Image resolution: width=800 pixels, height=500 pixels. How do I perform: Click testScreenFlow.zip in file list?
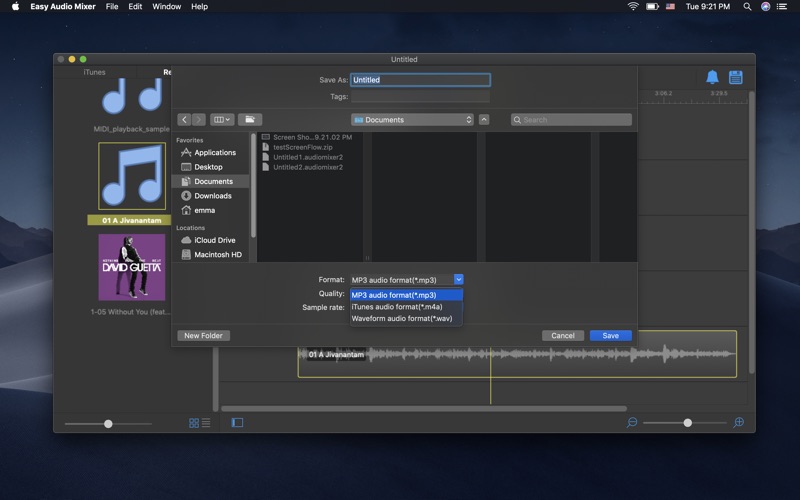(x=297, y=147)
